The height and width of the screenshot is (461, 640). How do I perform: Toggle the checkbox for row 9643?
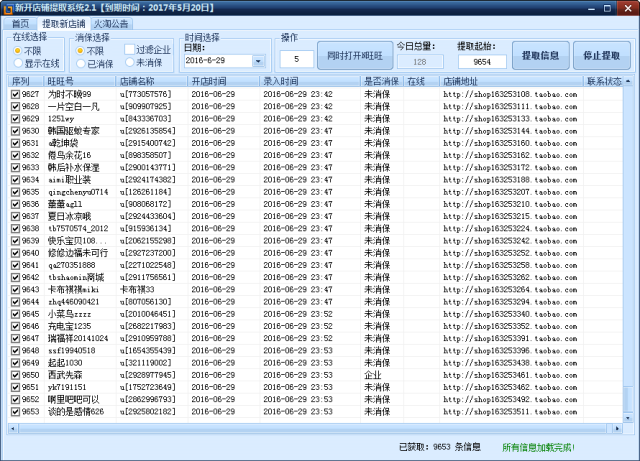(16, 290)
